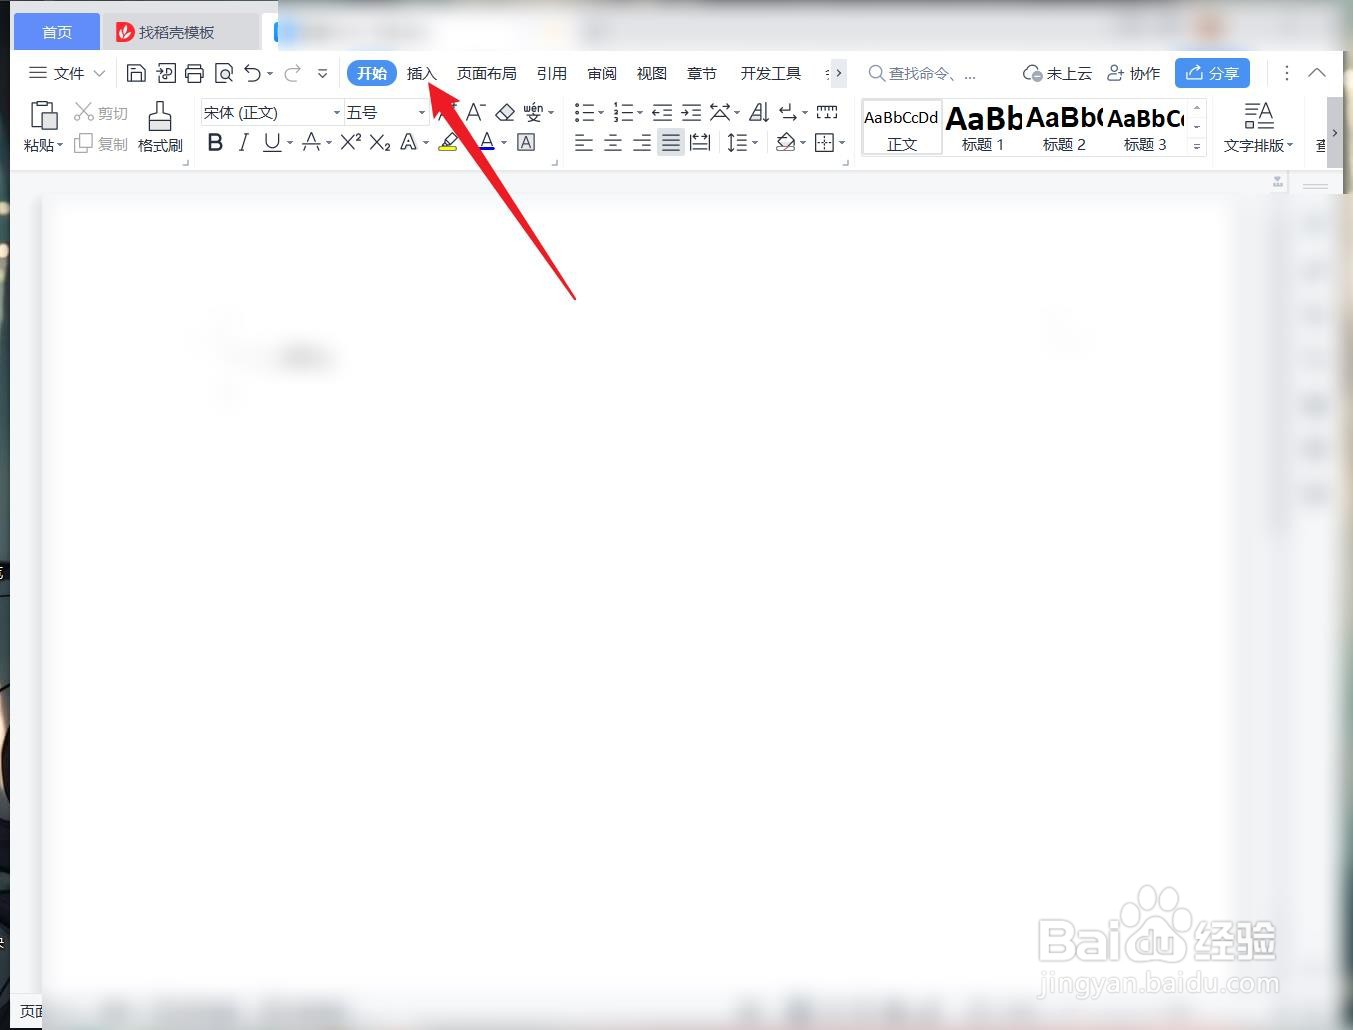Click the 查找命令 search field

923,73
